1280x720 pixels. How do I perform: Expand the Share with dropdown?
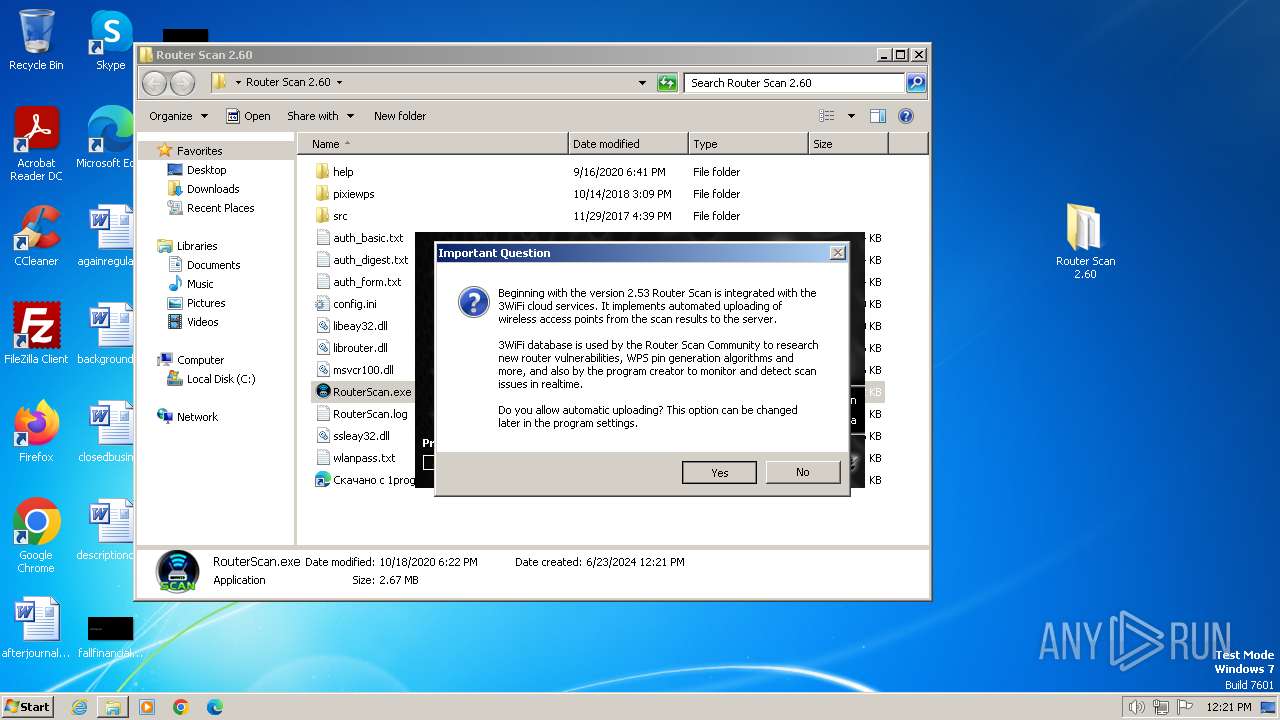(321, 116)
